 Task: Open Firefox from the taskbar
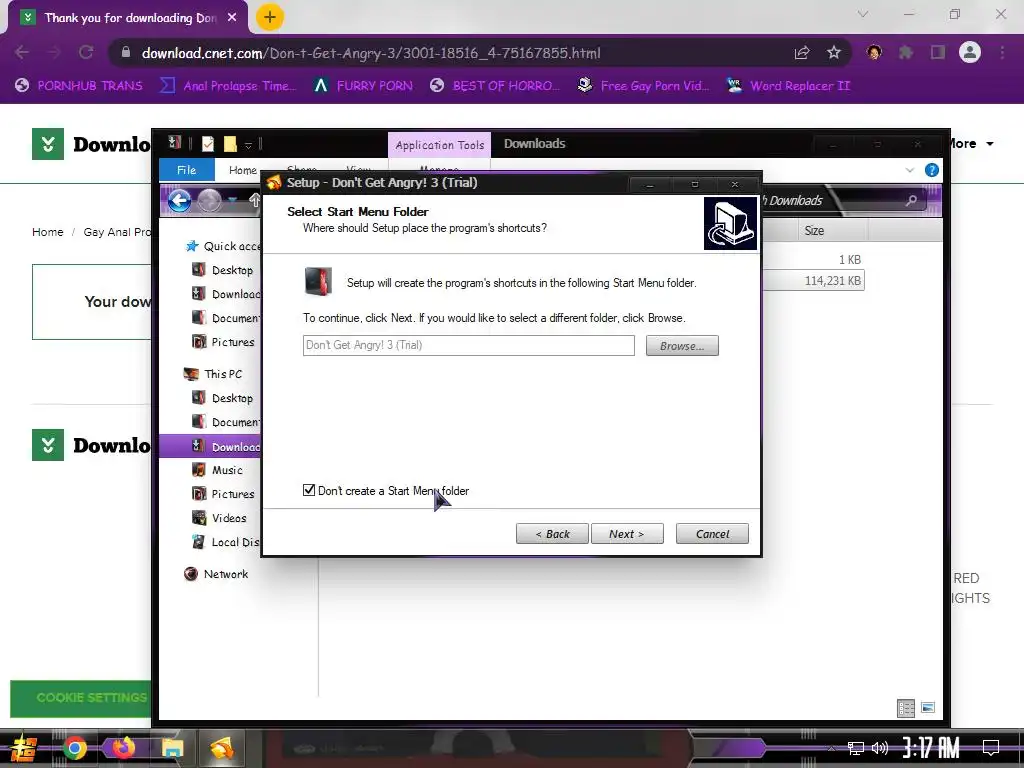click(123, 748)
